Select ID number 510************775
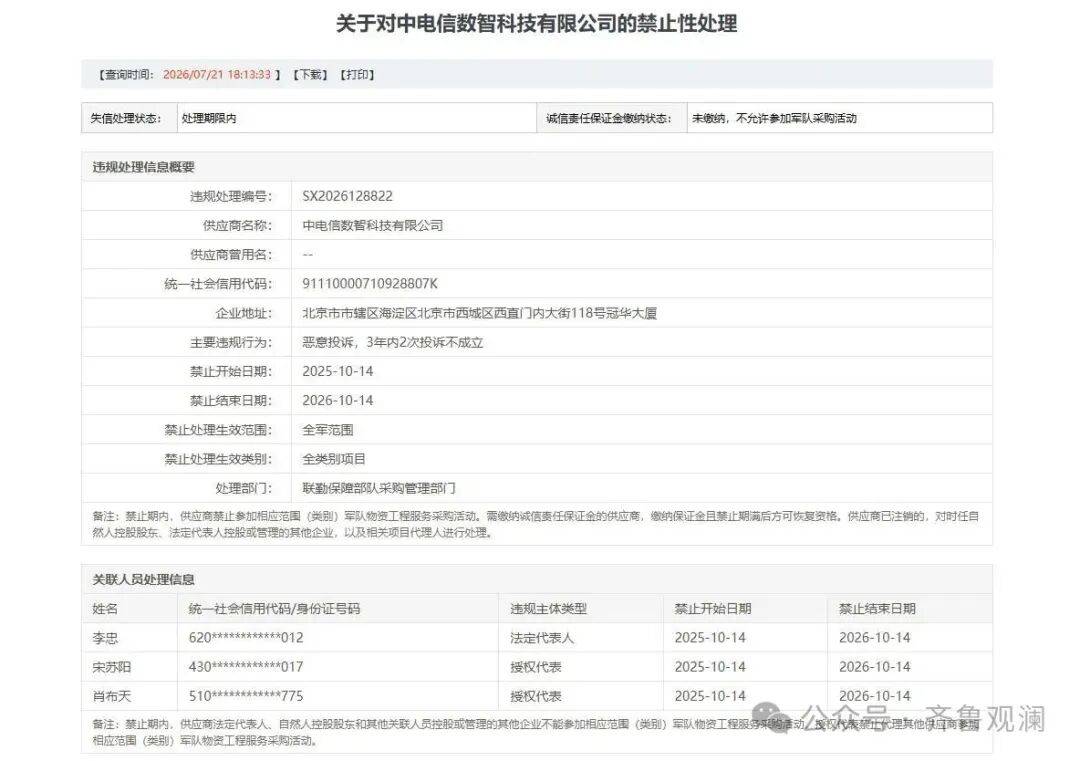The image size is (1080, 761). coord(246,696)
